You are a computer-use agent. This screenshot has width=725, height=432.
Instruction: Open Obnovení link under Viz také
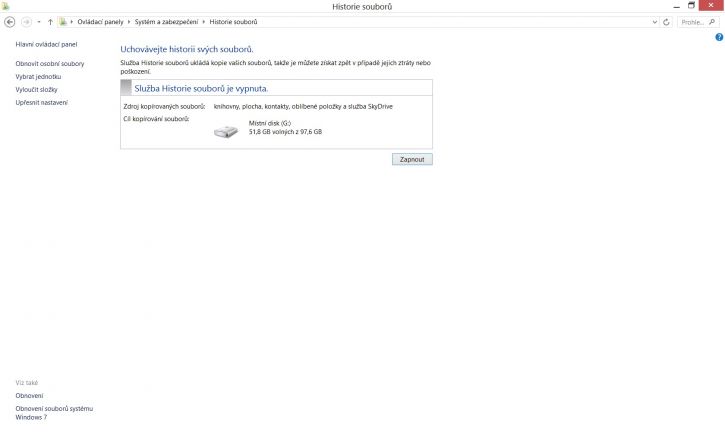pyautogui.click(x=29, y=396)
